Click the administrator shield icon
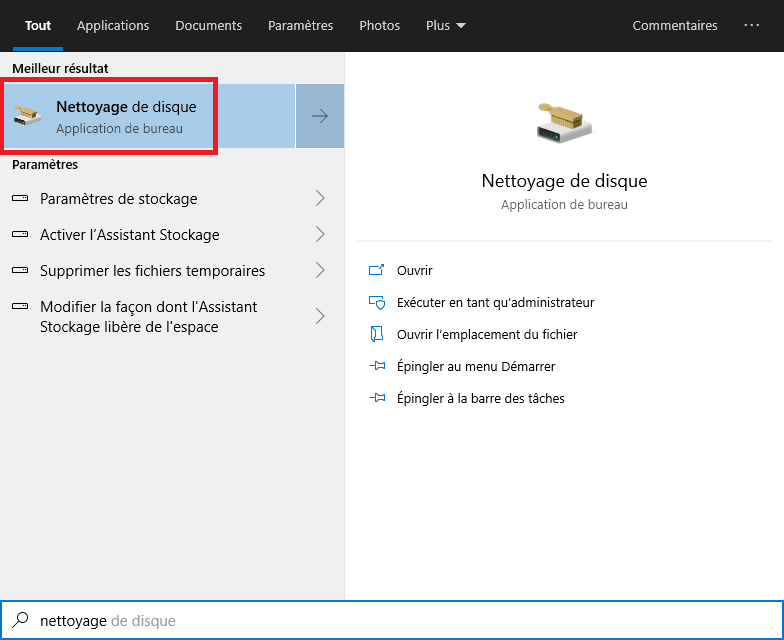Viewport: 784px width, 640px height. [x=377, y=302]
